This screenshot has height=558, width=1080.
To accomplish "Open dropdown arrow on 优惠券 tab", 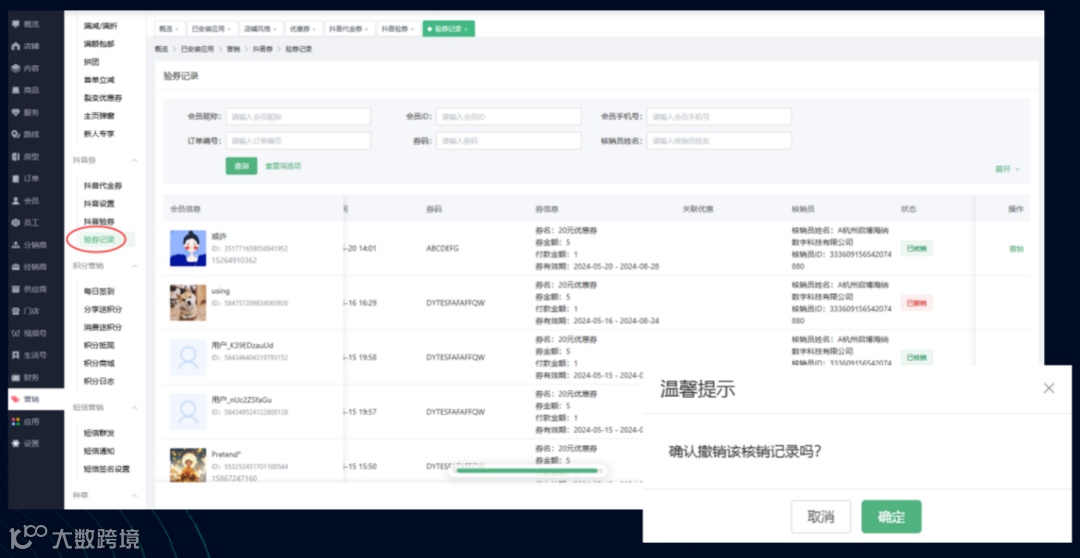I will pos(315,29).
